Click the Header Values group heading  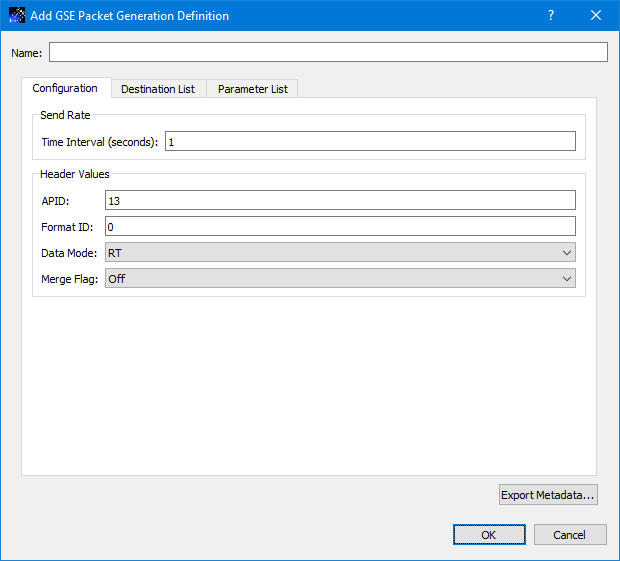[x=75, y=174]
